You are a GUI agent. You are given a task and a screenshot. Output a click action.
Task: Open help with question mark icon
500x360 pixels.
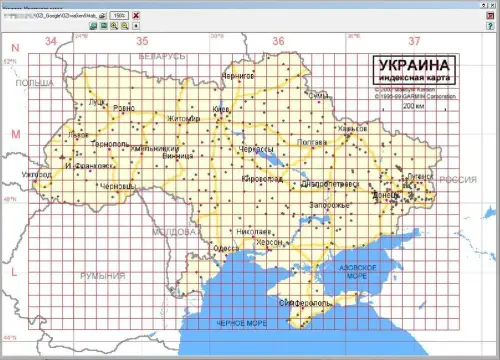tap(490, 26)
